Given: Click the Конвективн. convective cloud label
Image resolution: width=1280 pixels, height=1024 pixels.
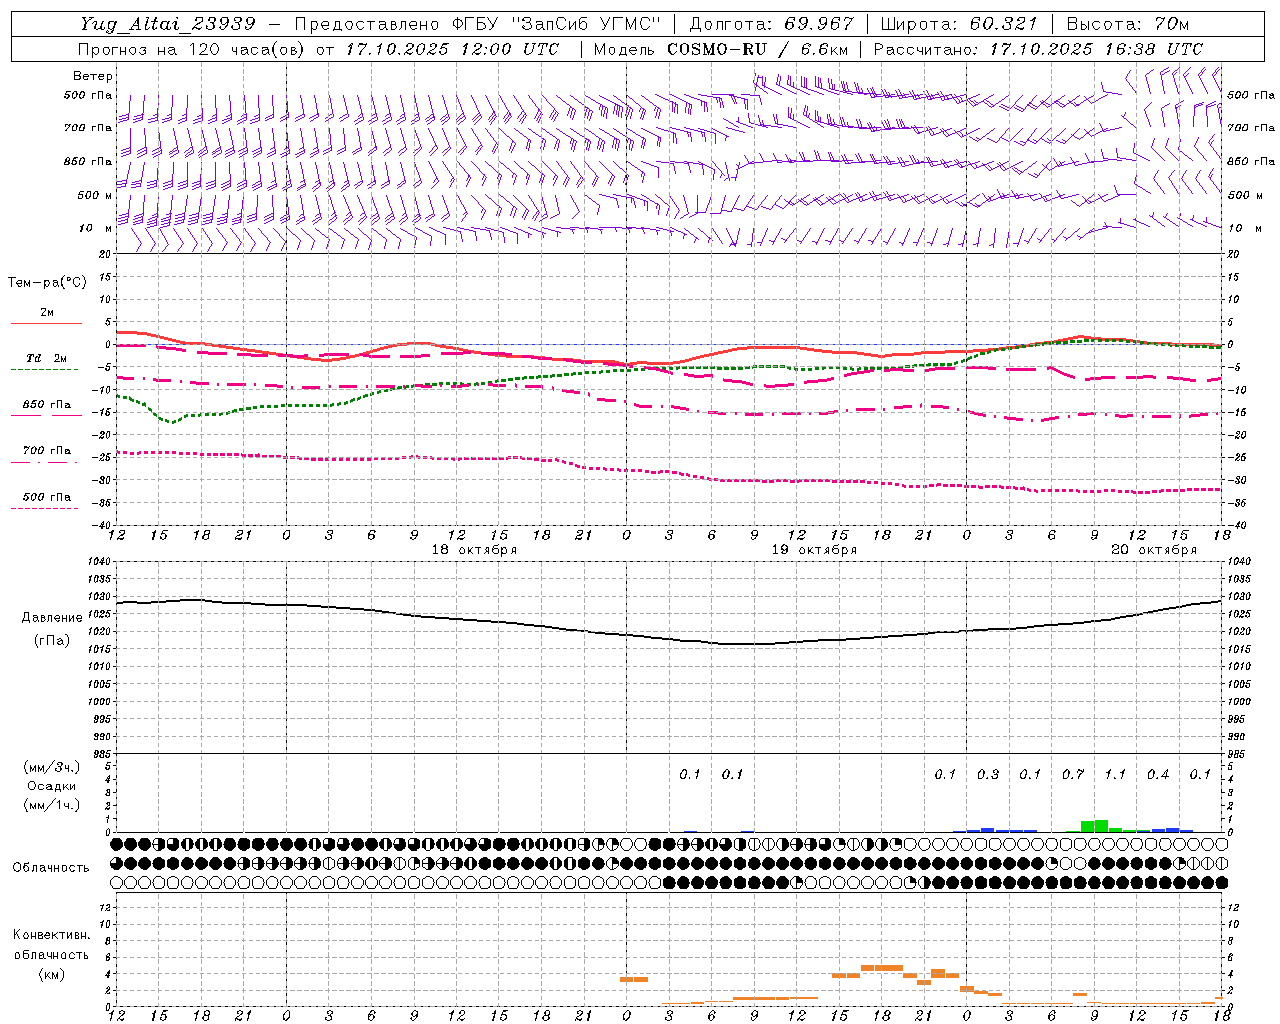Looking at the screenshot, I should (51, 935).
